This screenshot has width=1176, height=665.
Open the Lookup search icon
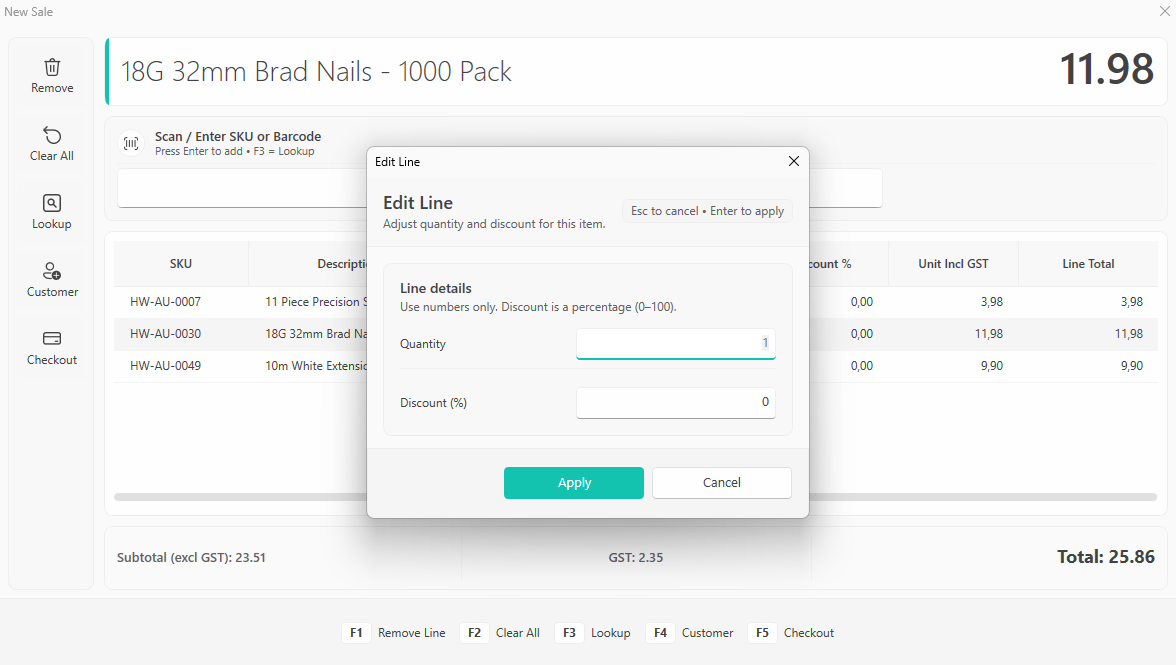click(x=52, y=203)
